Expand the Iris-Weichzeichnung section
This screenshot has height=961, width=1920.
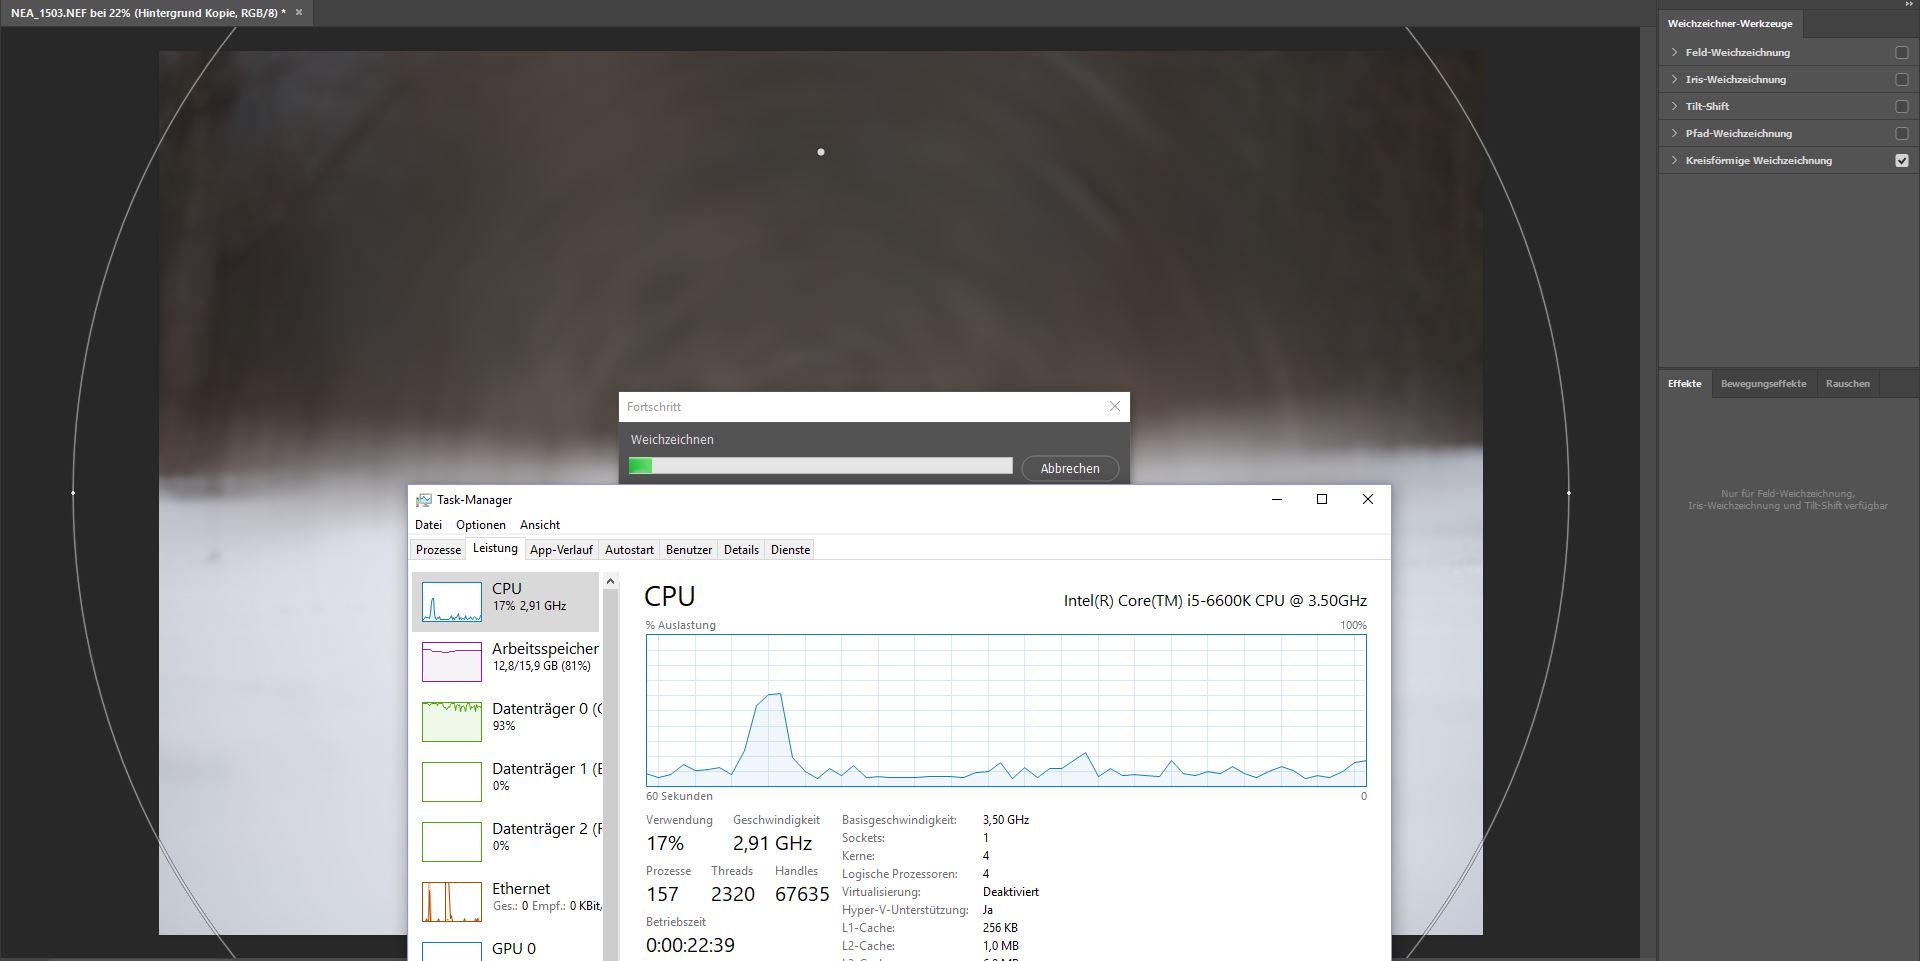point(1674,79)
